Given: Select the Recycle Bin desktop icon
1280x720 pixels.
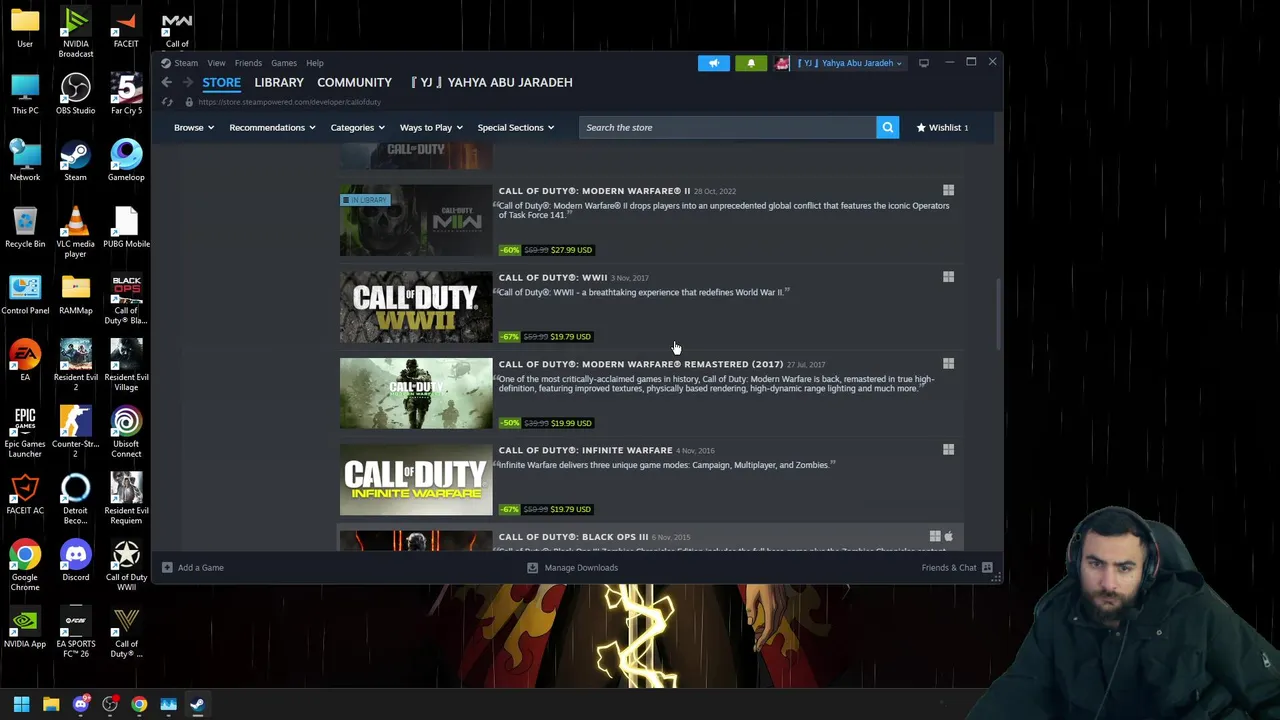Looking at the screenshot, I should point(25,228).
